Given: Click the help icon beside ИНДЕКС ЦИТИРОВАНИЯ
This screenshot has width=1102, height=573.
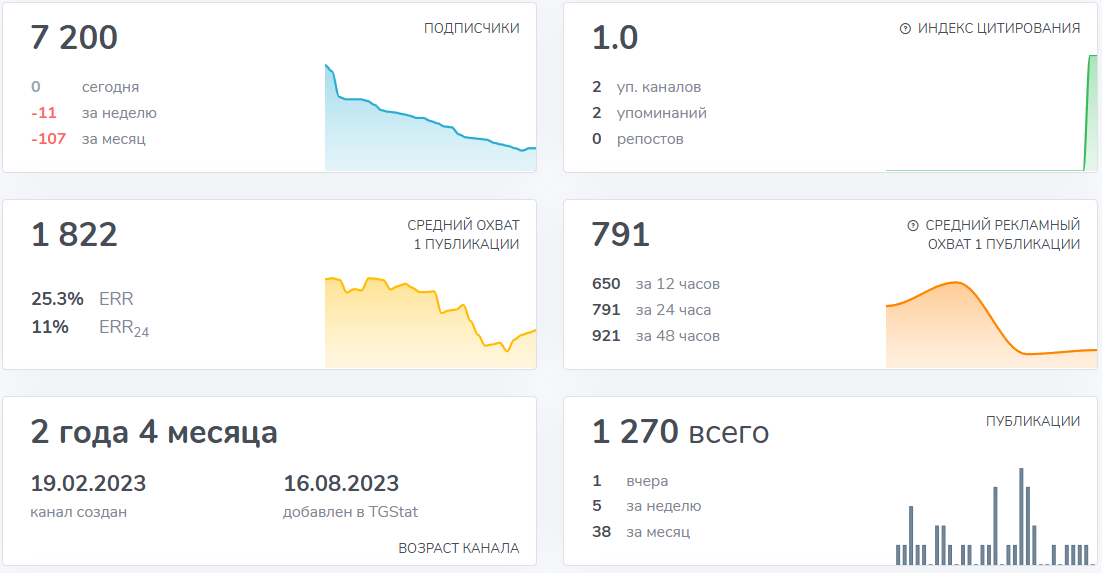Looking at the screenshot, I should [905, 29].
